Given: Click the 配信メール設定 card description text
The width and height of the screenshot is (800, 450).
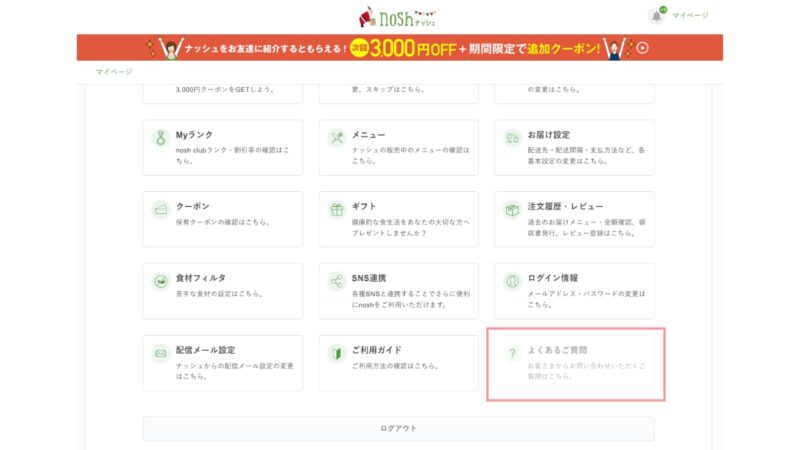Looking at the screenshot, I should click(x=235, y=371).
